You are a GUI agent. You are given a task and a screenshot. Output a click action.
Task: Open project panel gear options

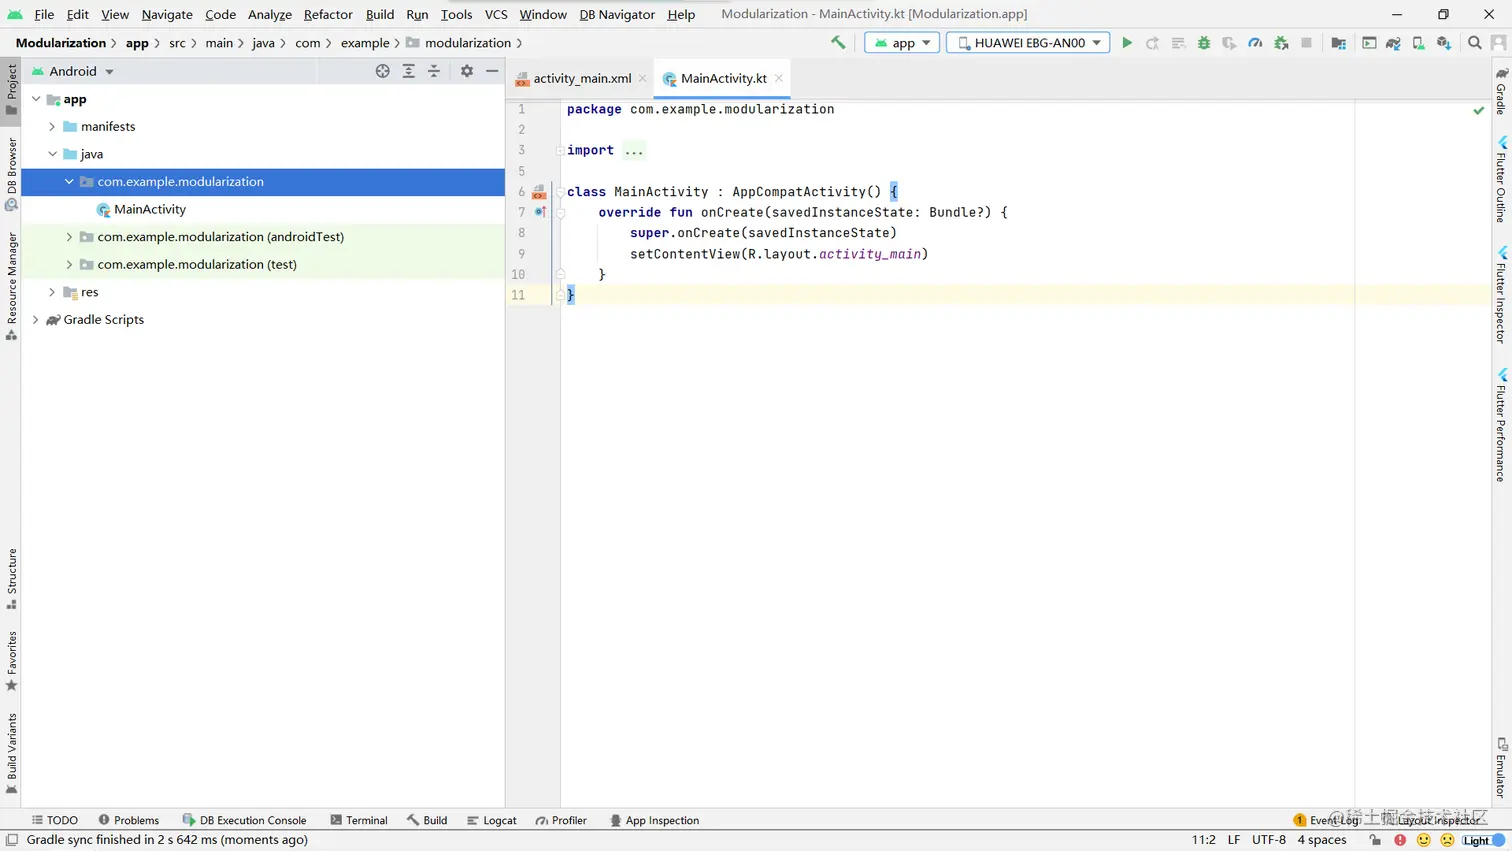(x=467, y=71)
